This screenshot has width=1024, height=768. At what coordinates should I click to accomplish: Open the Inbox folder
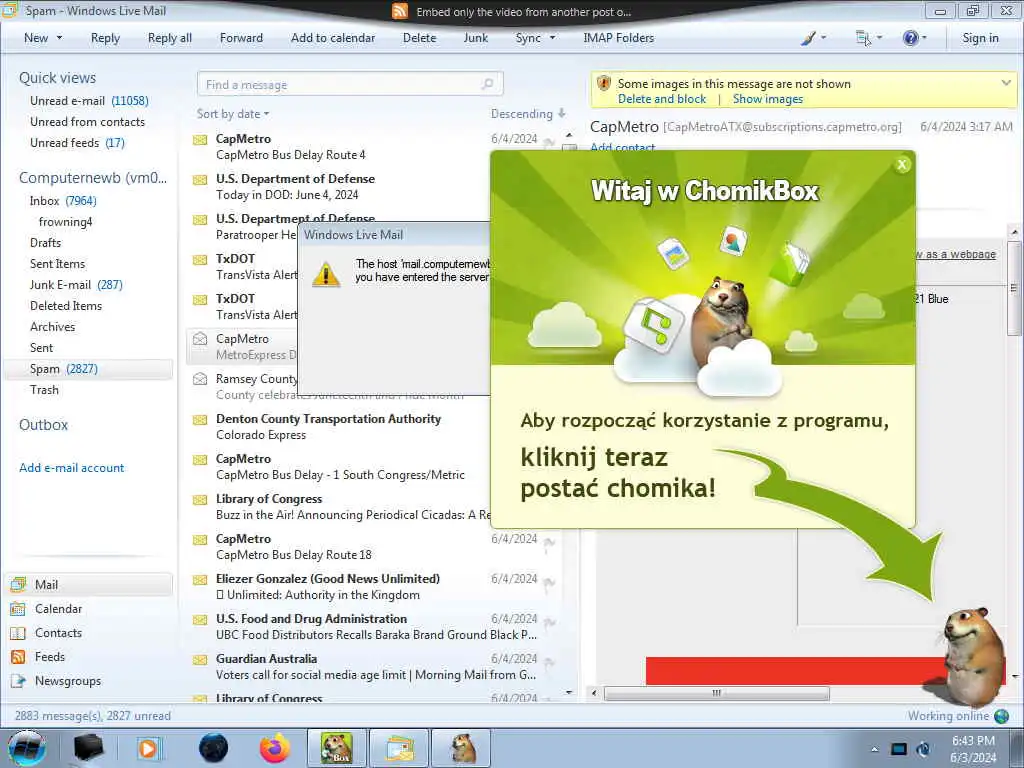(x=63, y=200)
